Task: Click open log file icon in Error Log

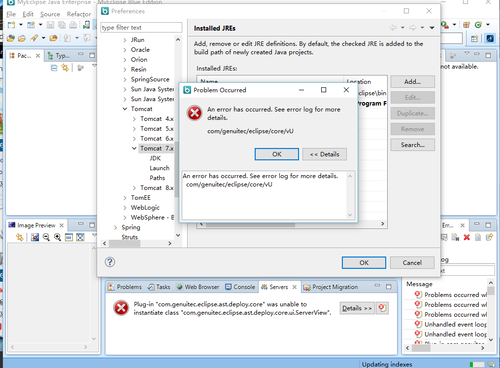Action: click(478, 237)
